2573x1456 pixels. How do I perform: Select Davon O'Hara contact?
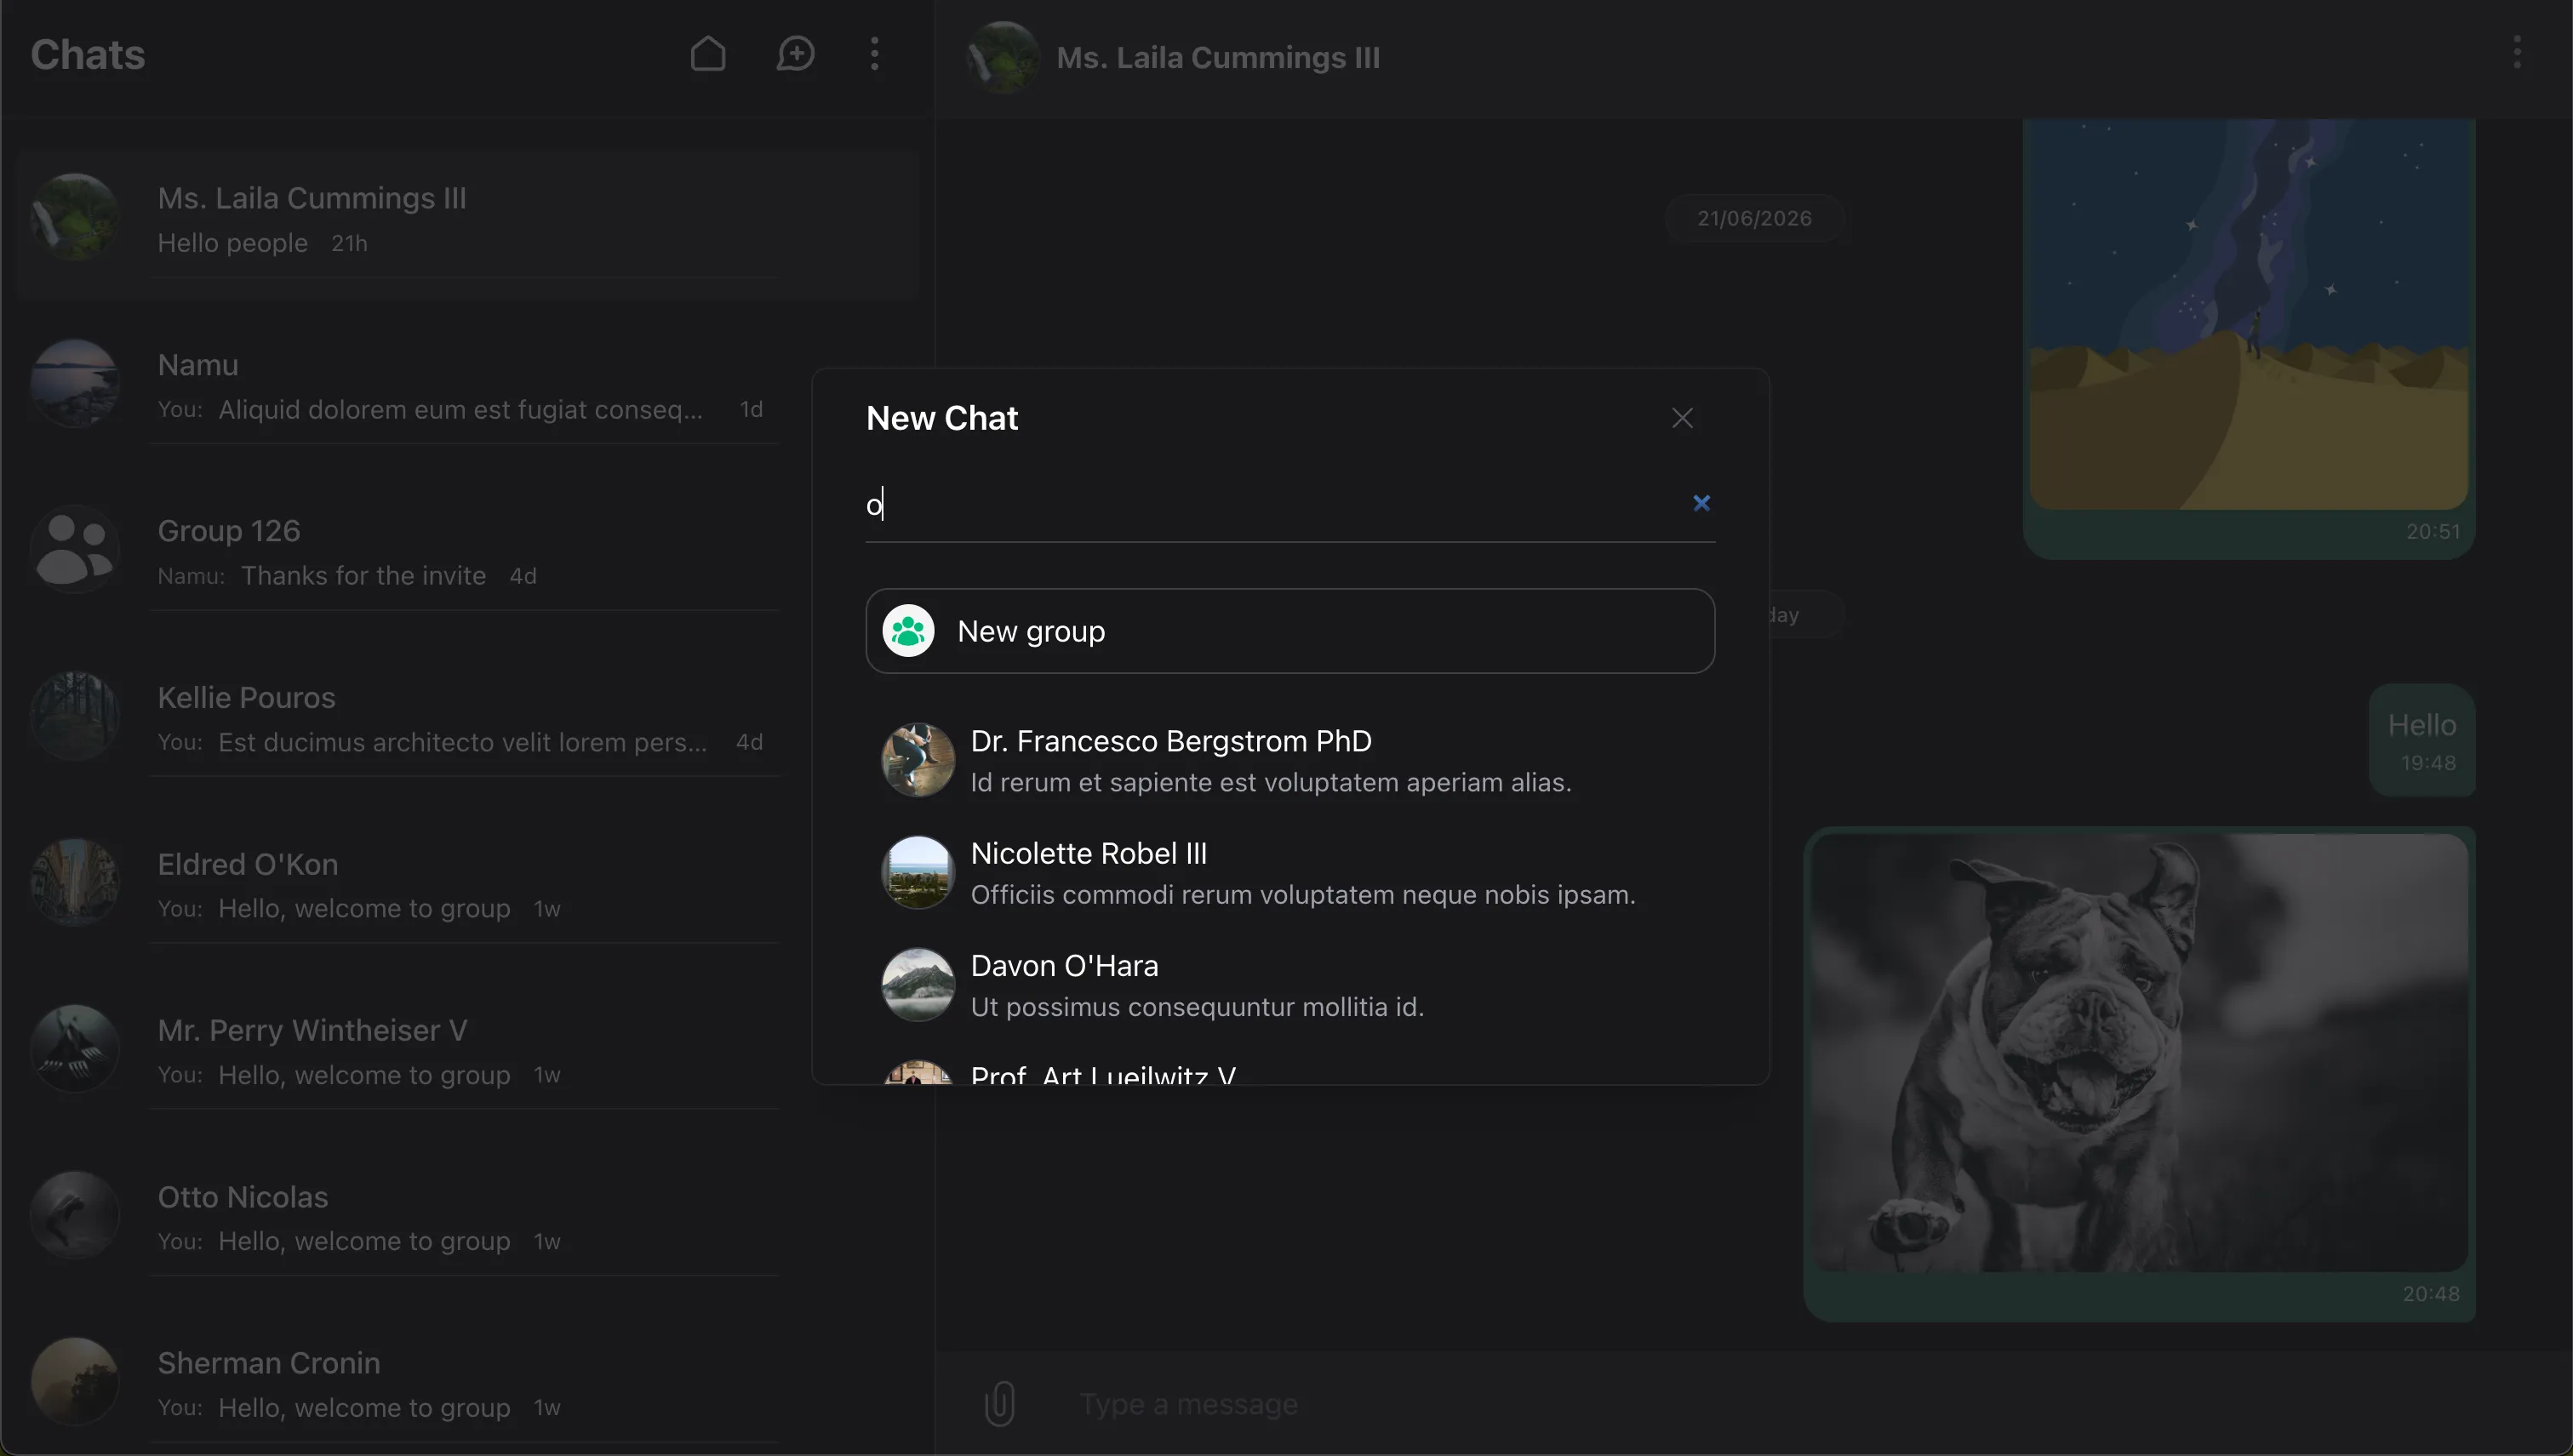coord(1290,985)
